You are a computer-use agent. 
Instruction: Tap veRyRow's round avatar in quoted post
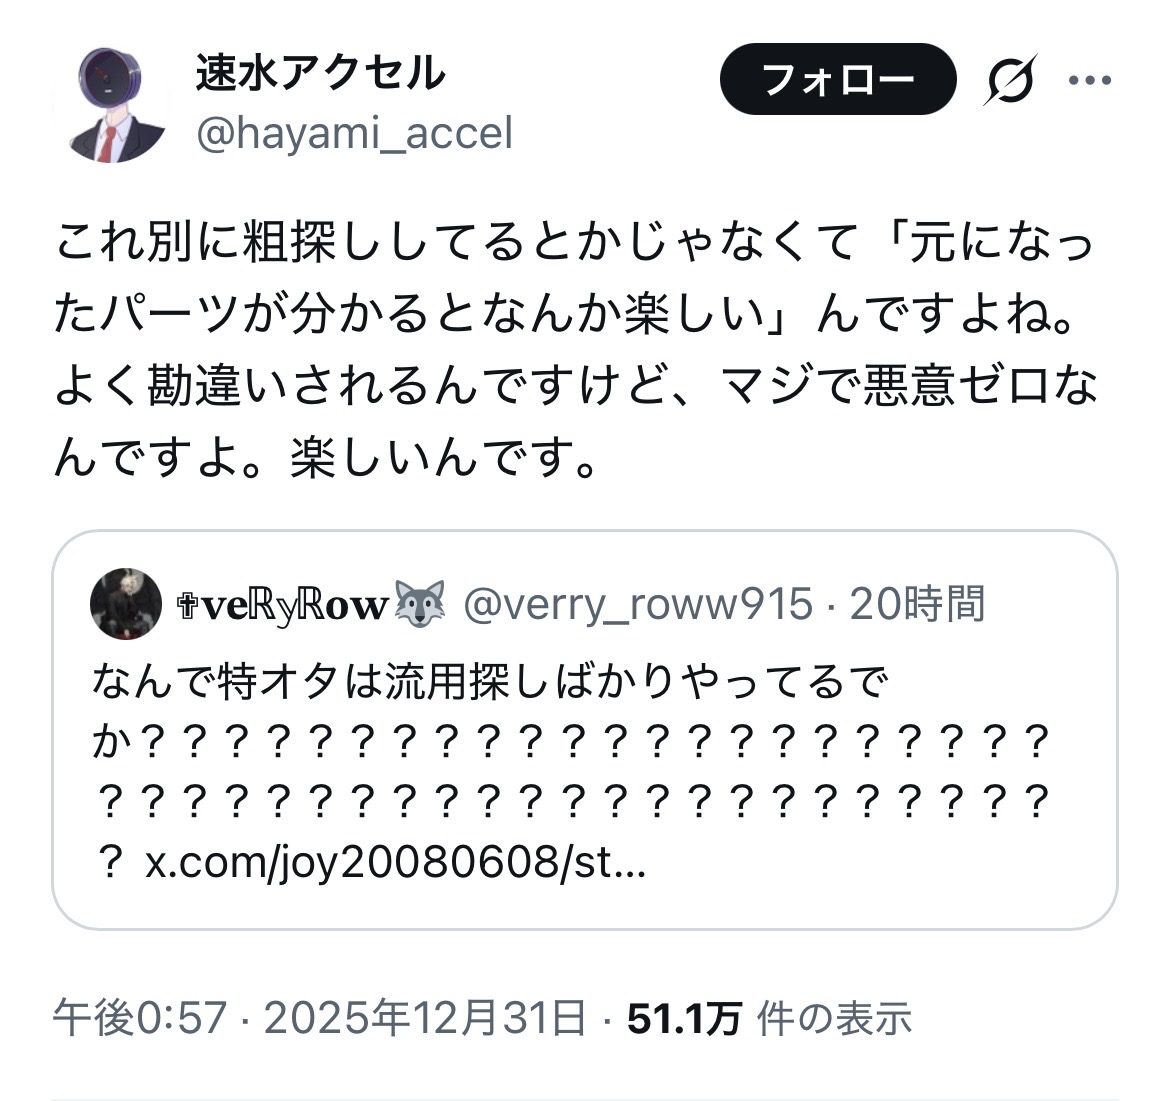(126, 603)
